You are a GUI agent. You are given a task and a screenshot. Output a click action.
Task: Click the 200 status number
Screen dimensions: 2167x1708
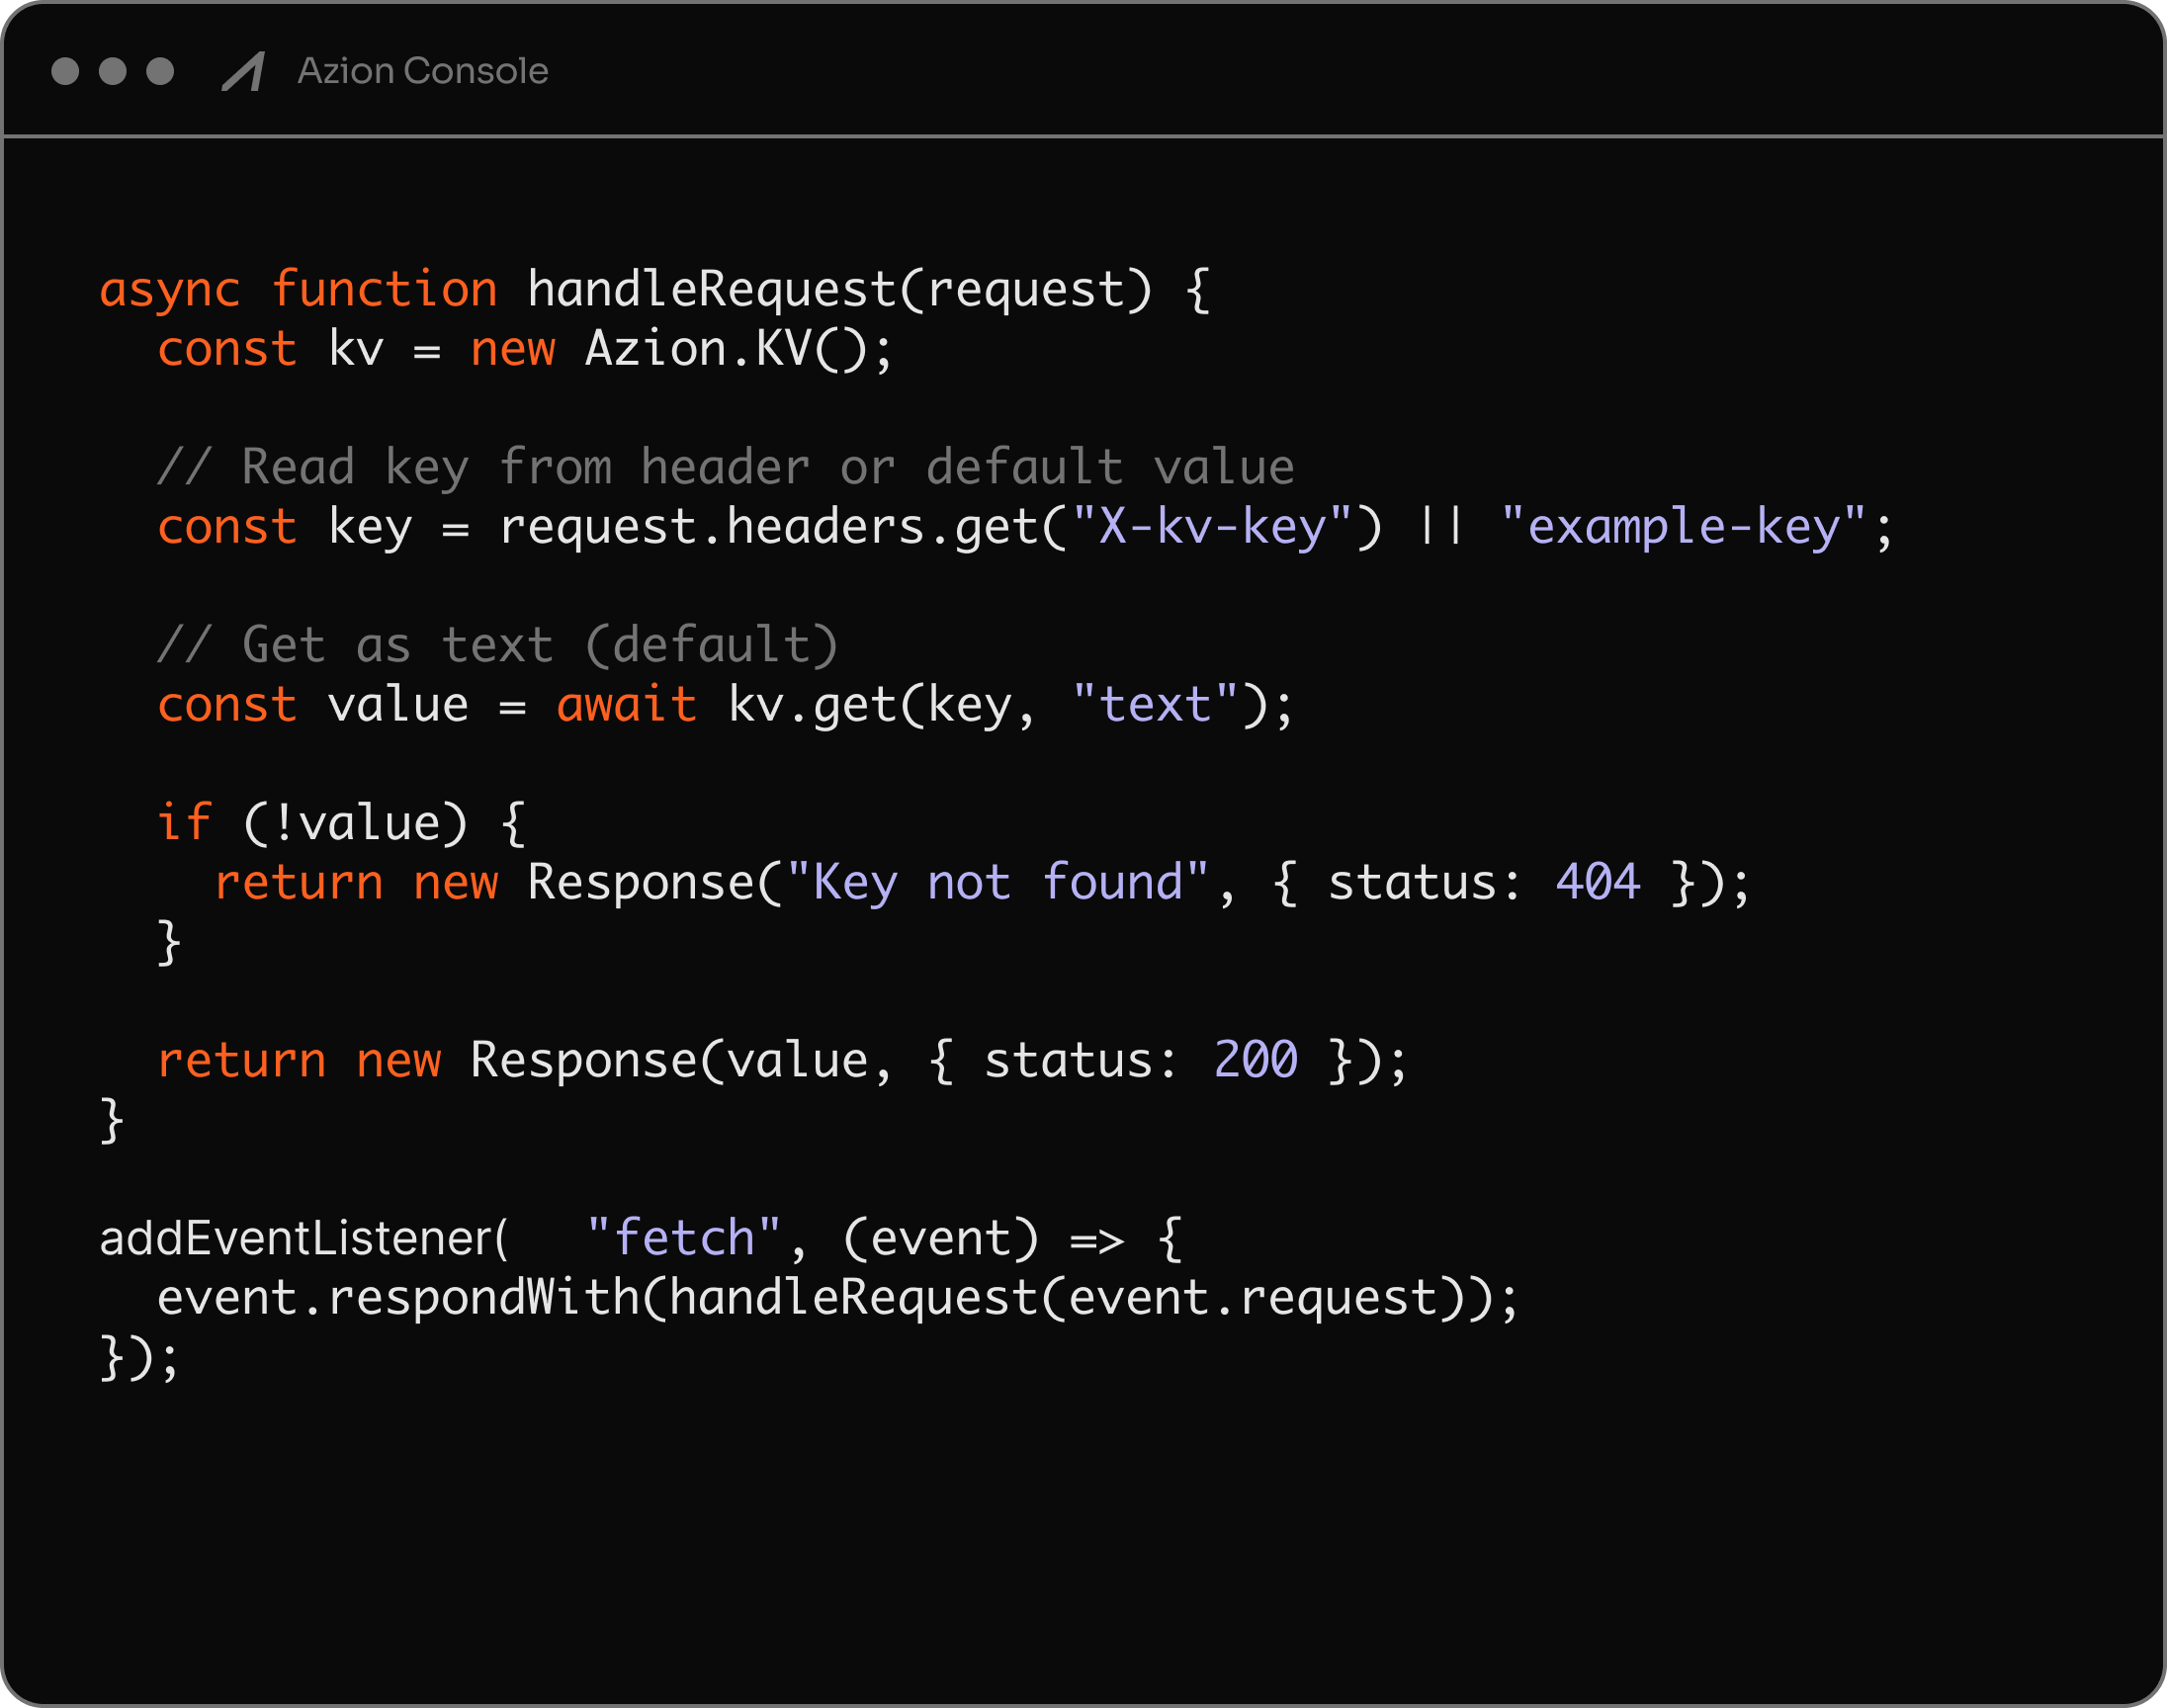pos(1255,1060)
